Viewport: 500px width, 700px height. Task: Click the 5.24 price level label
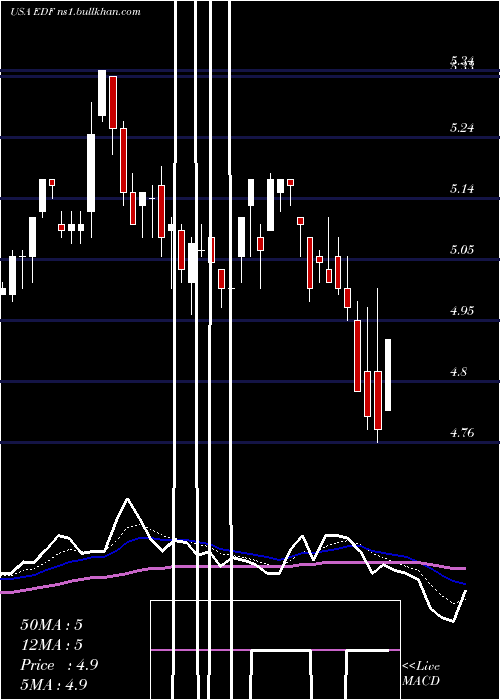(x=462, y=129)
